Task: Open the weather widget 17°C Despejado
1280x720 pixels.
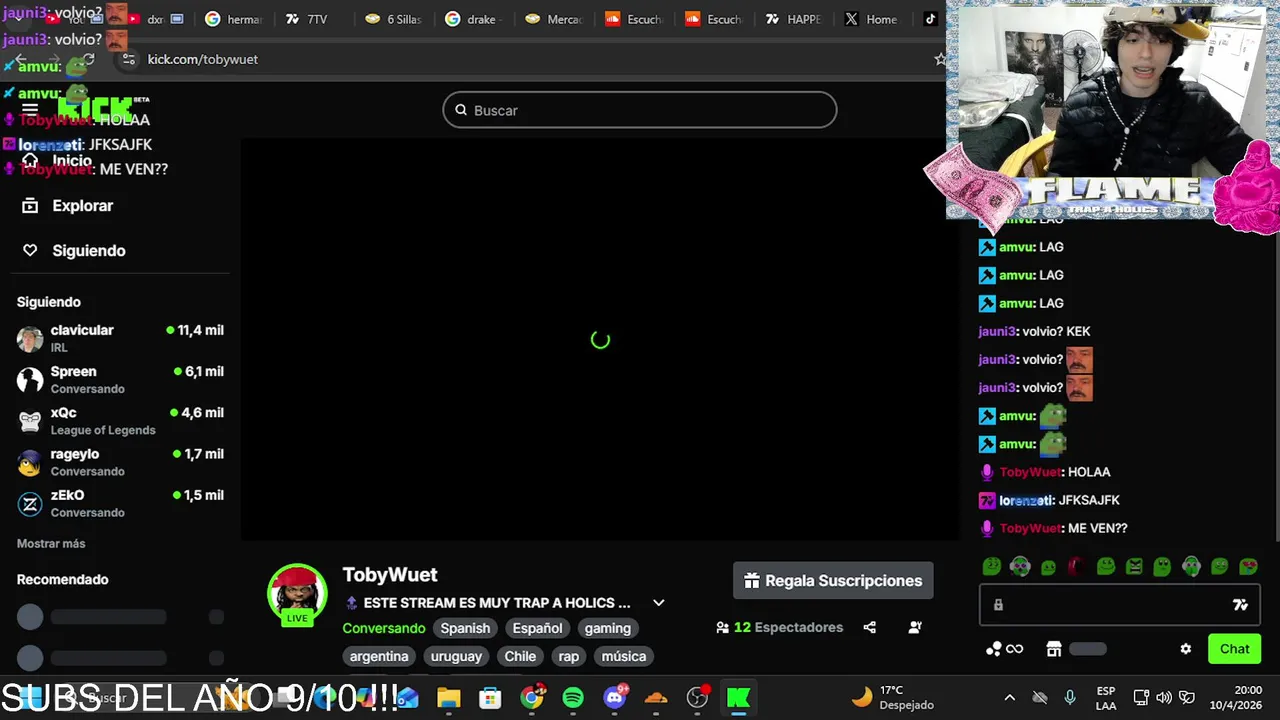Action: click(x=893, y=697)
